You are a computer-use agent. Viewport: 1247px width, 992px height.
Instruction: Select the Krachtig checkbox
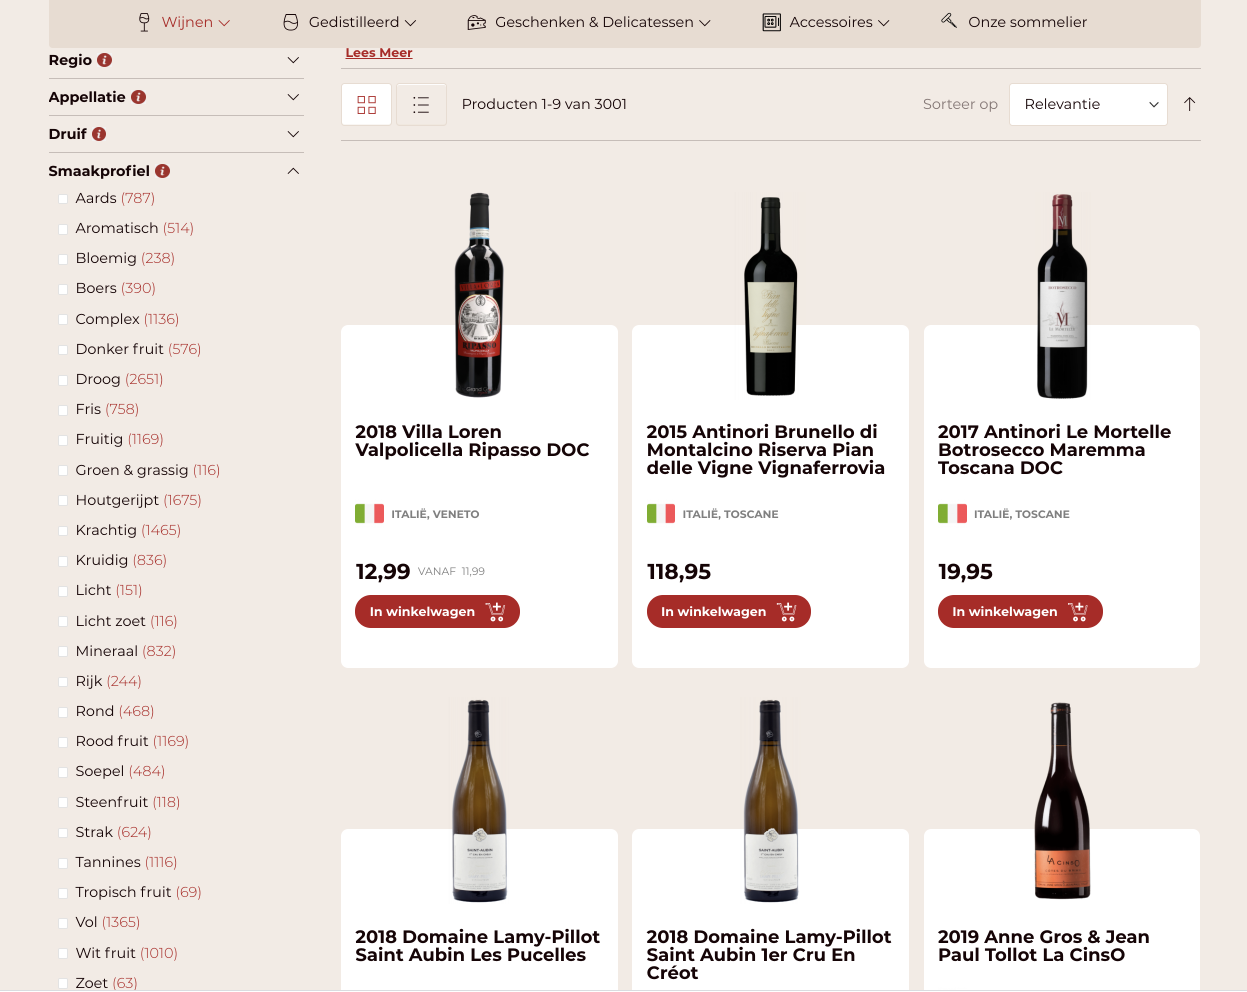pos(64,531)
